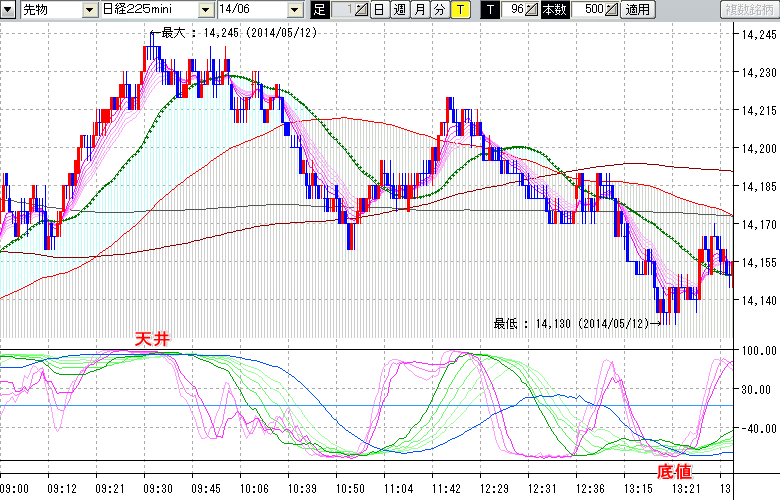Switch chart to 週 (weekly) bars
780x500 pixels.
click(x=399, y=10)
